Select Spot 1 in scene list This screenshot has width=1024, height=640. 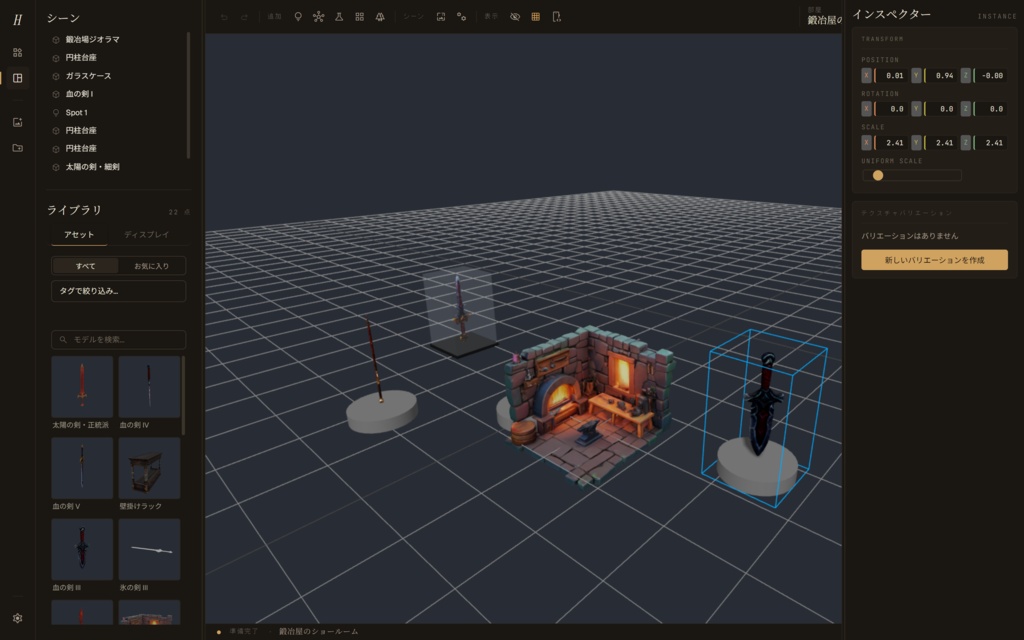coord(76,112)
